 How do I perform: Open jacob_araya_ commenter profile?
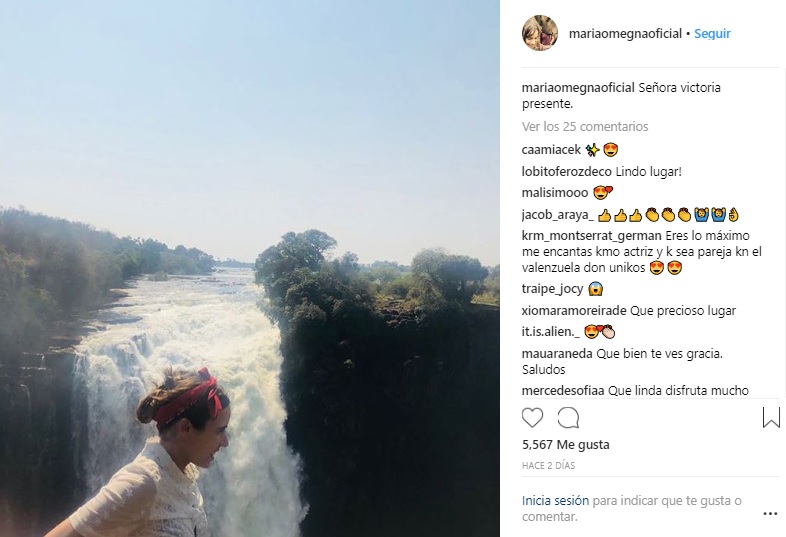(x=558, y=214)
